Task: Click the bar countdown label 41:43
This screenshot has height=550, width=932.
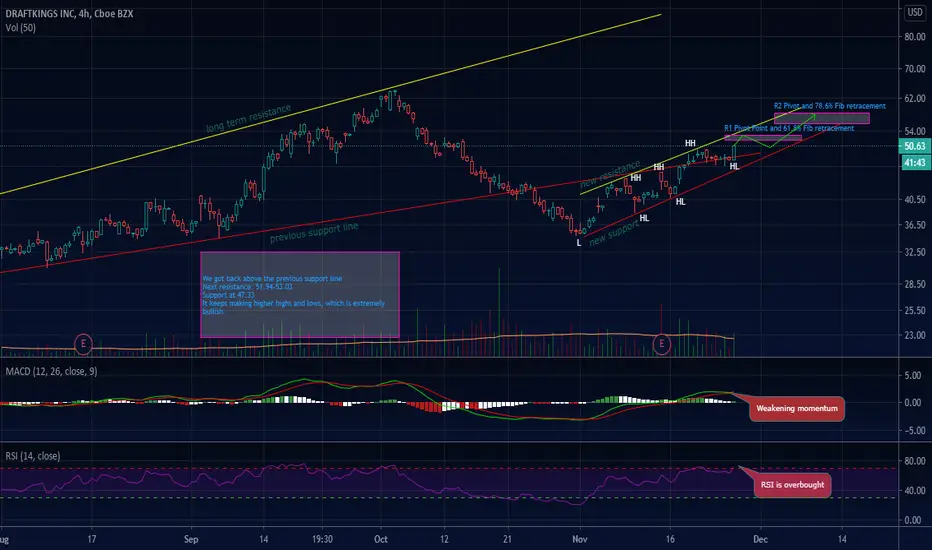Action: [x=915, y=162]
